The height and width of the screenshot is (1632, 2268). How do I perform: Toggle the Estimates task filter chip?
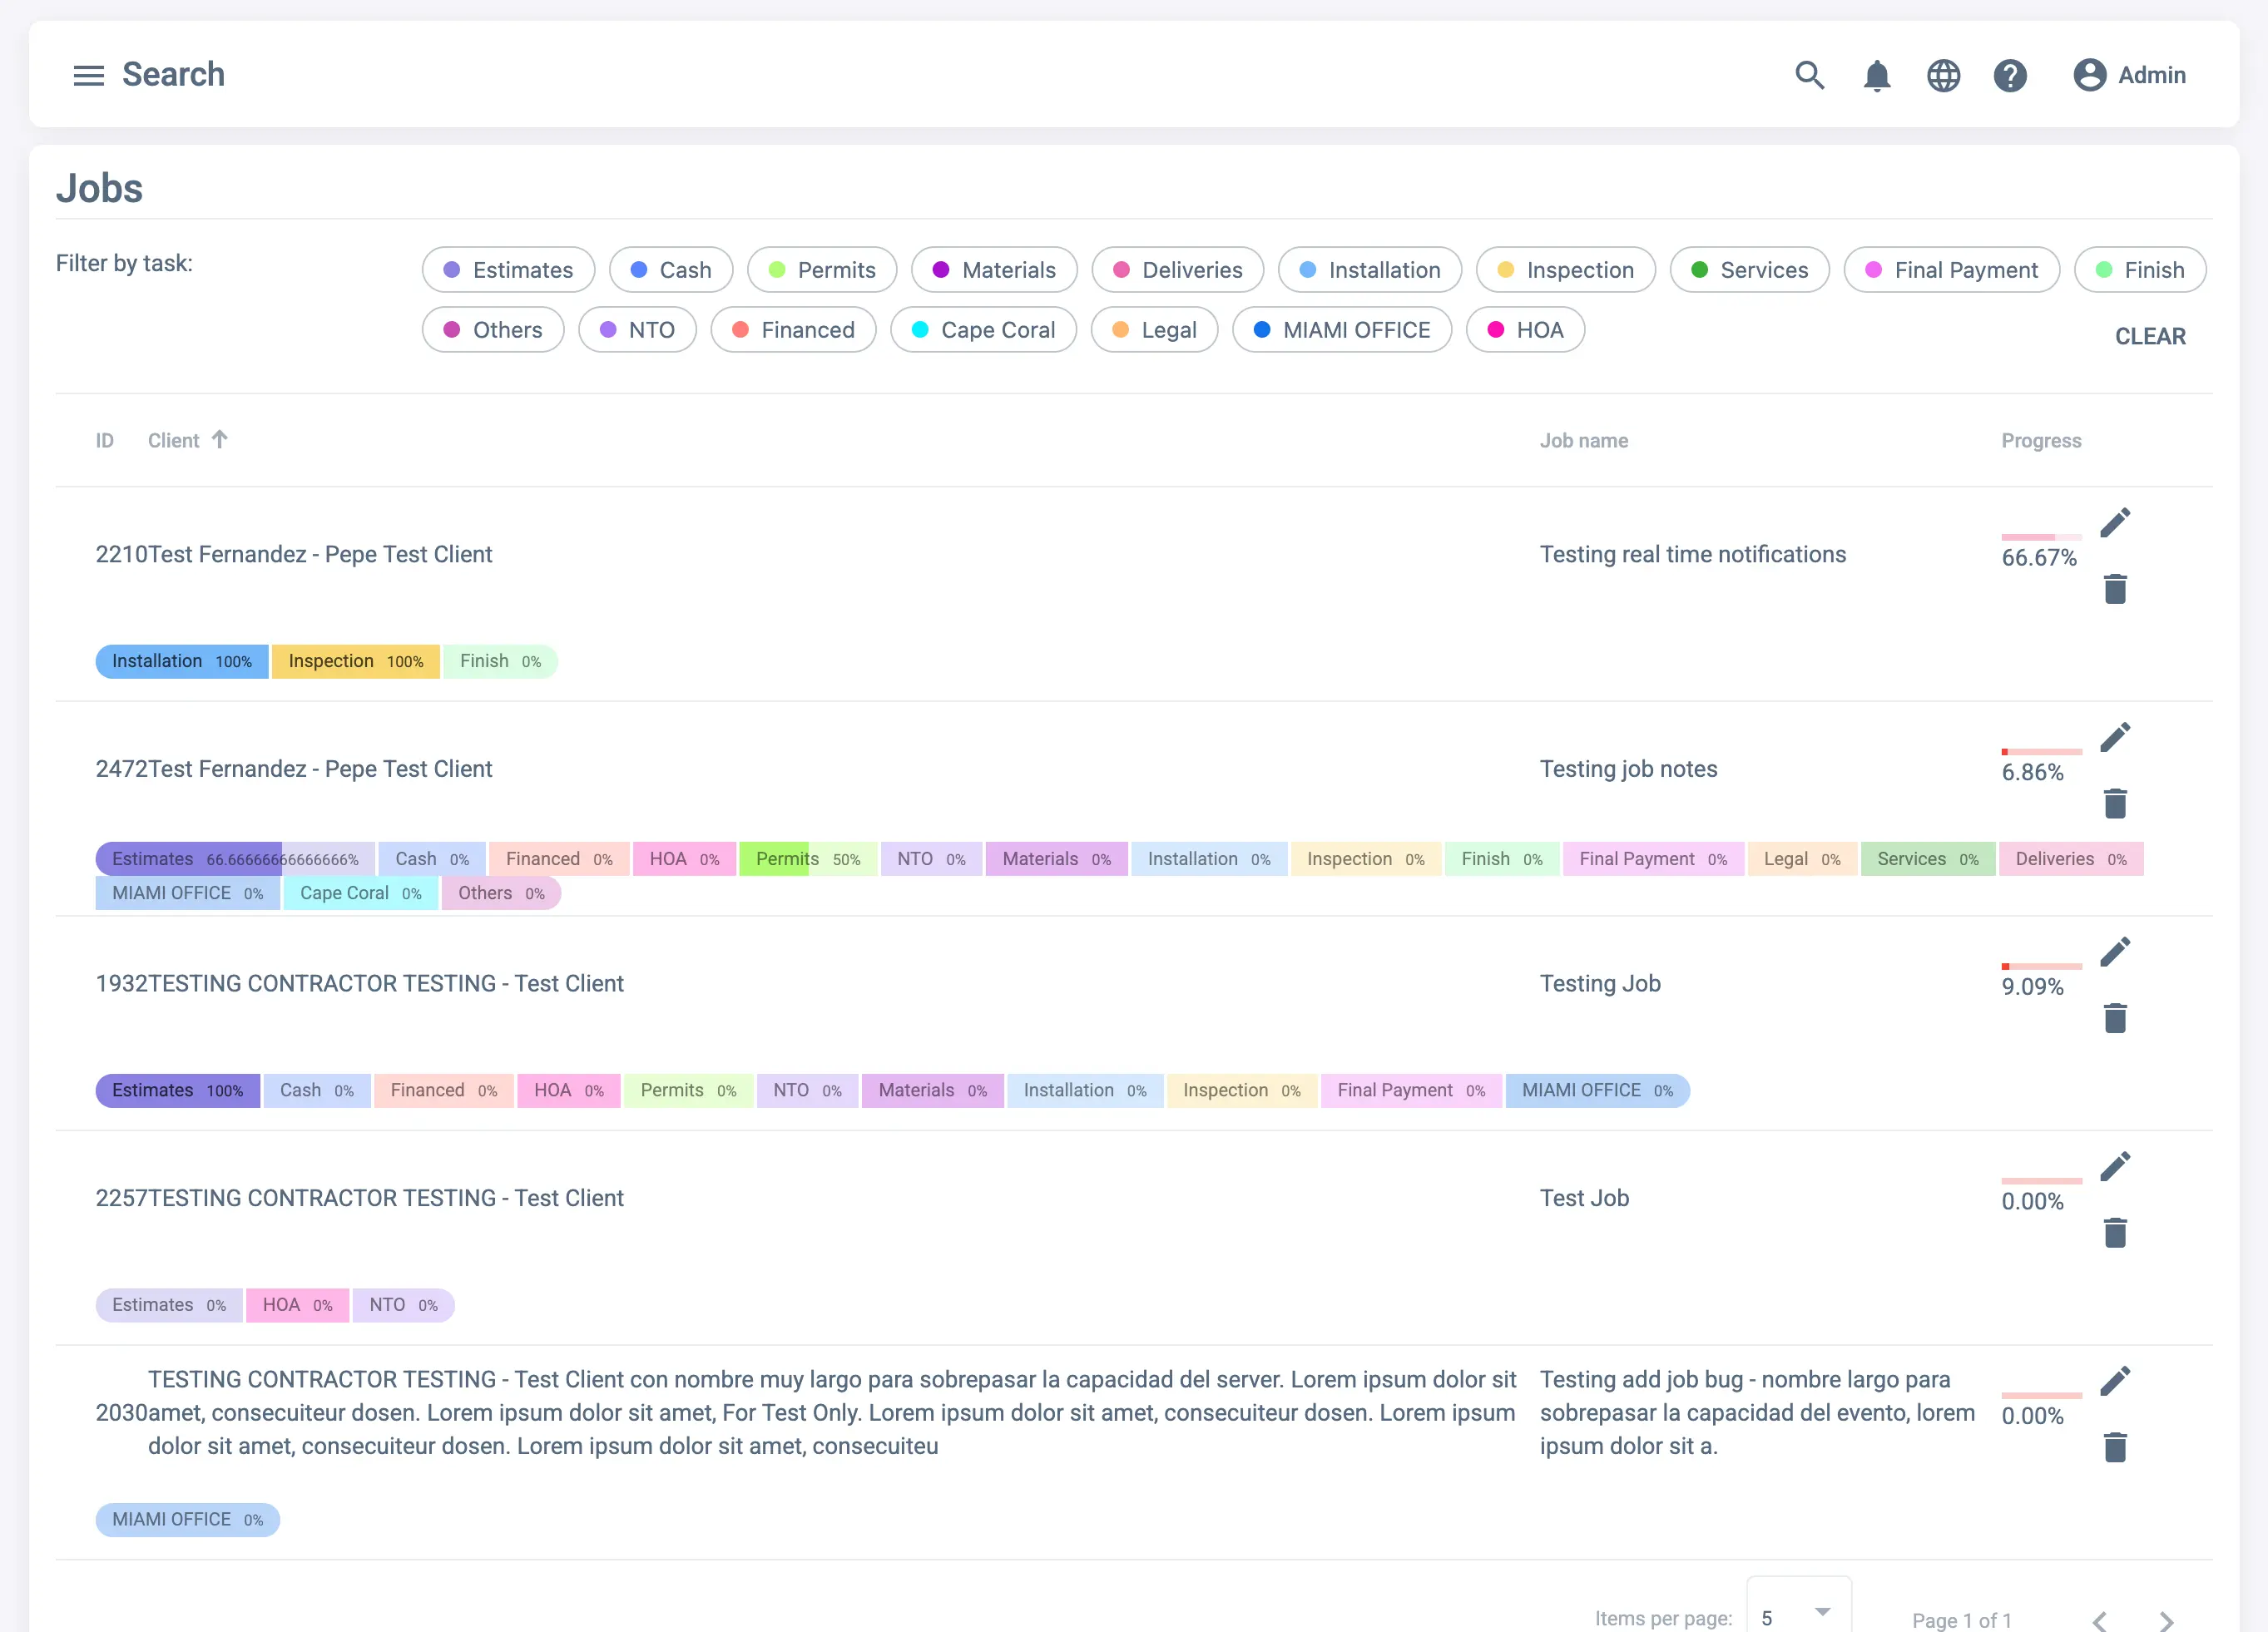tap(508, 270)
